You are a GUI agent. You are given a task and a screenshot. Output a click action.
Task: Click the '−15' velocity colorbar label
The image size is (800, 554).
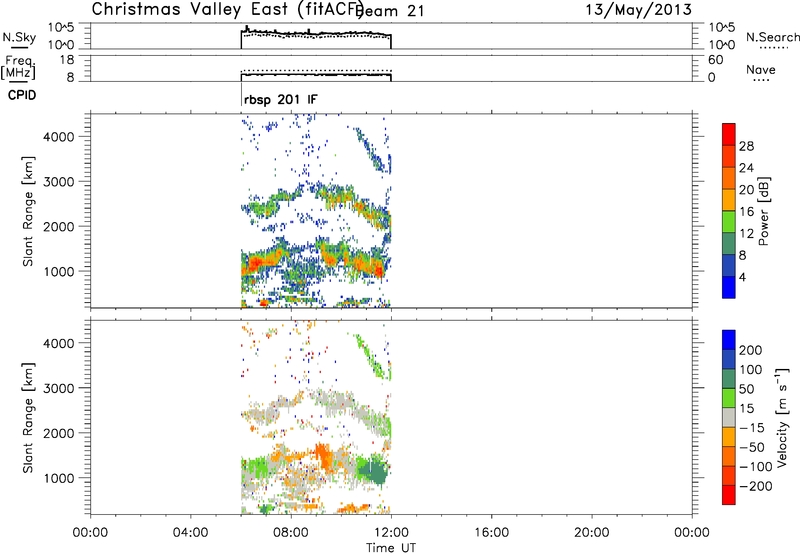click(752, 428)
